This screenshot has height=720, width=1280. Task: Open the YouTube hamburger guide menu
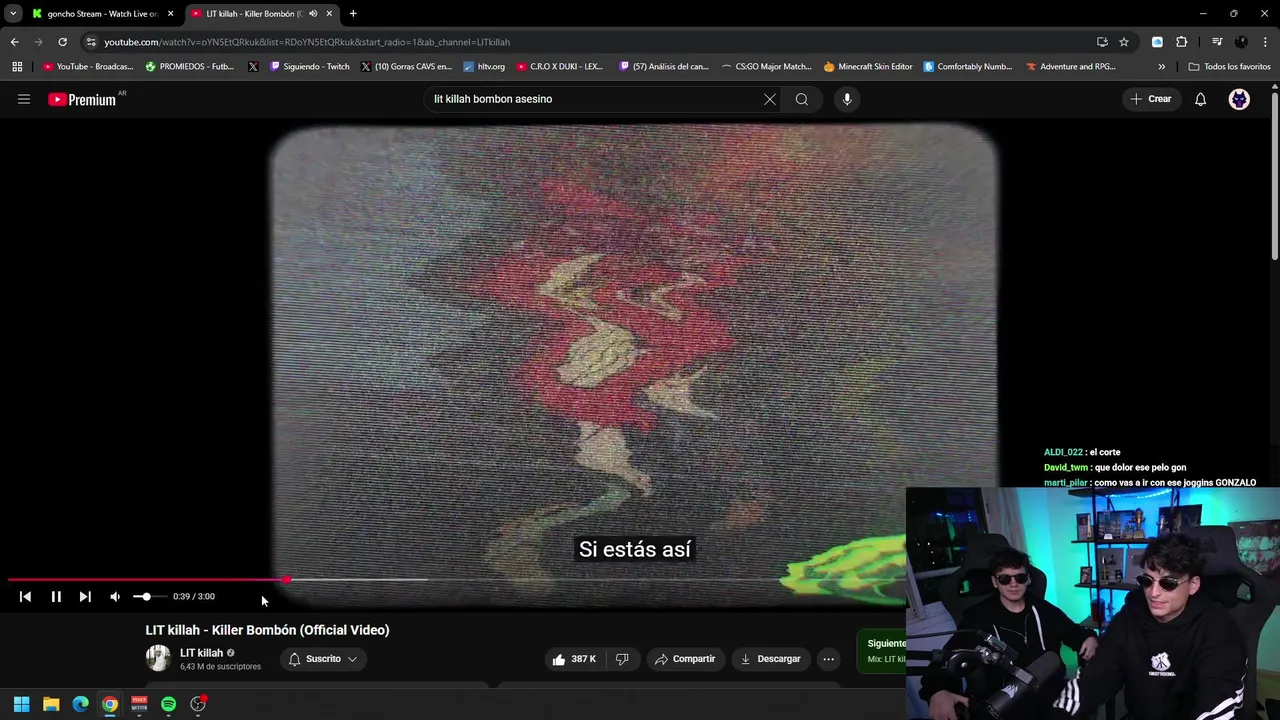tap(24, 99)
